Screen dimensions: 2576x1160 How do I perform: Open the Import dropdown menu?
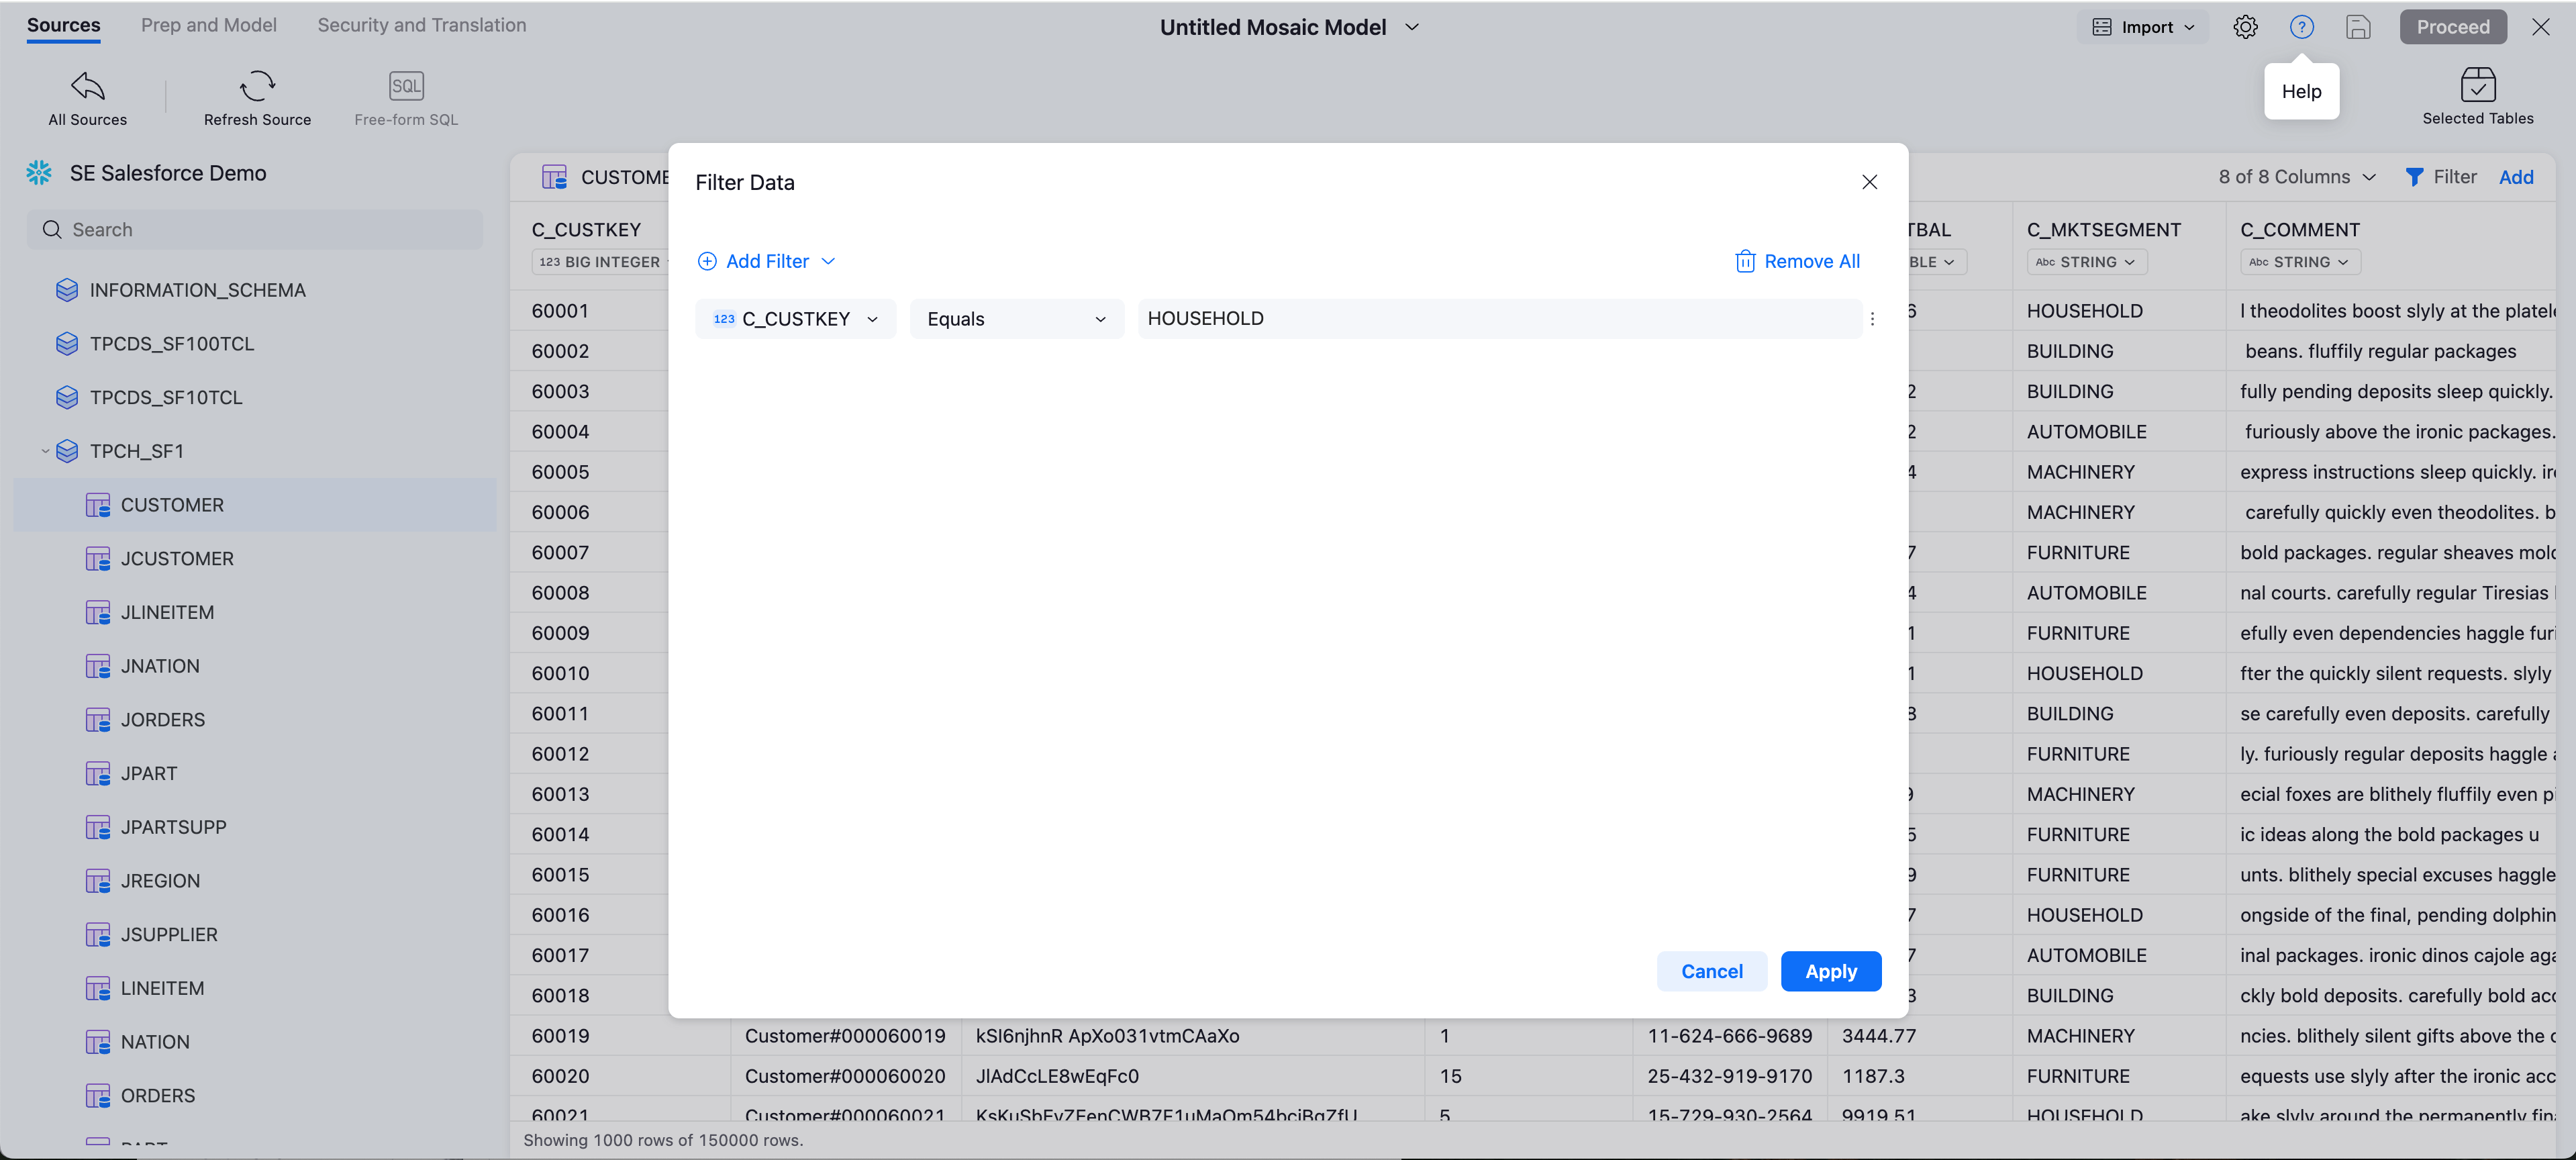tap(2143, 27)
